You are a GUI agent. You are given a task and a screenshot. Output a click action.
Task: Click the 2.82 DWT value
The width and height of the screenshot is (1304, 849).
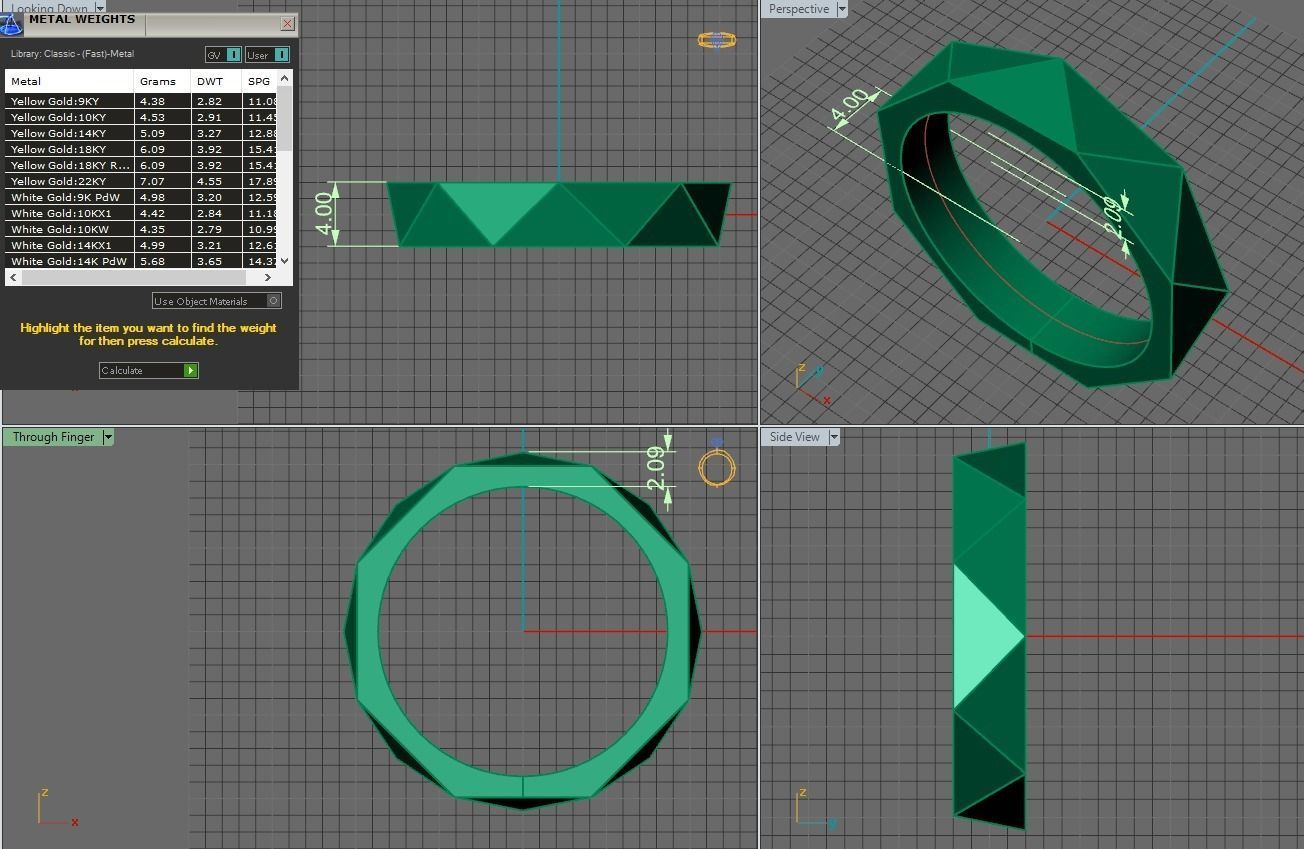[x=209, y=101]
